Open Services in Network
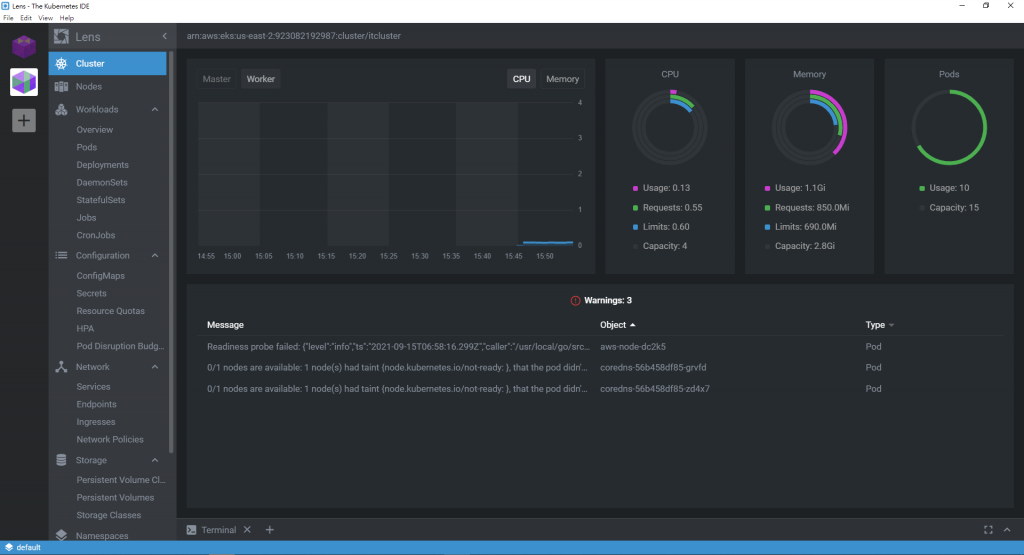Image resolution: width=1024 pixels, height=555 pixels. click(x=93, y=387)
